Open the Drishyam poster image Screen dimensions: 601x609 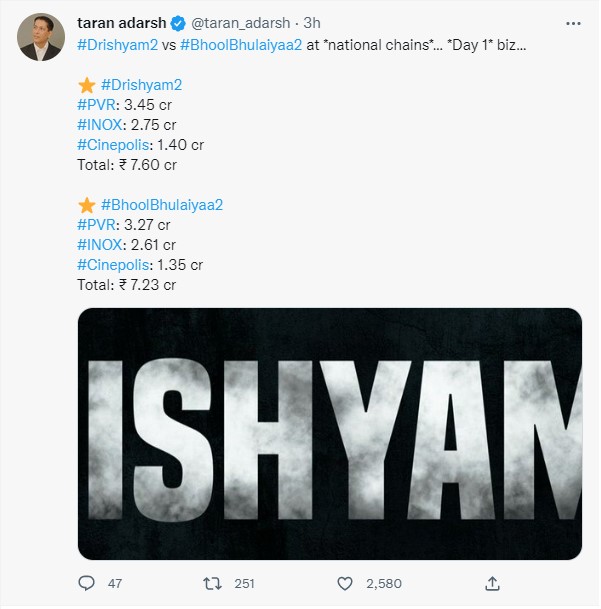(x=329, y=433)
